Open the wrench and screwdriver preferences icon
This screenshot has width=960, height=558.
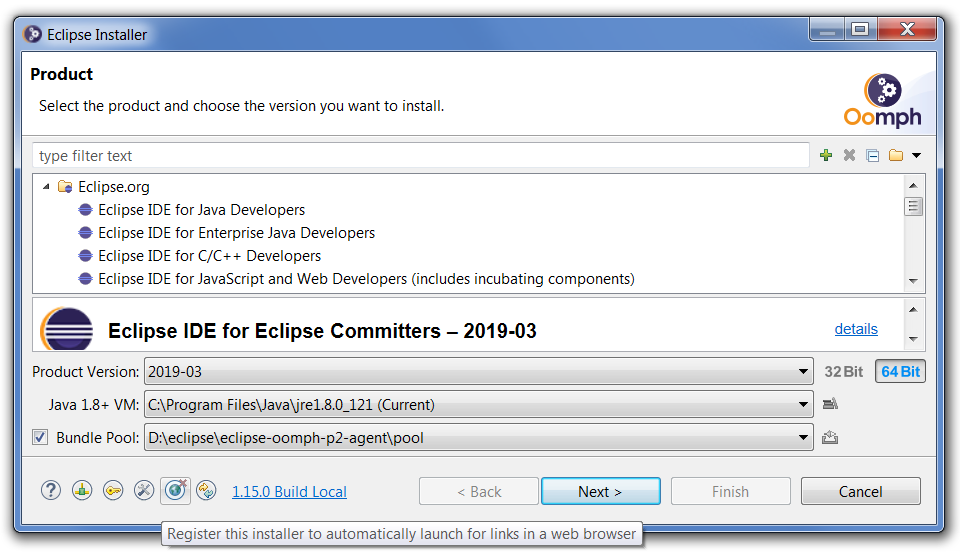pyautogui.click(x=144, y=490)
